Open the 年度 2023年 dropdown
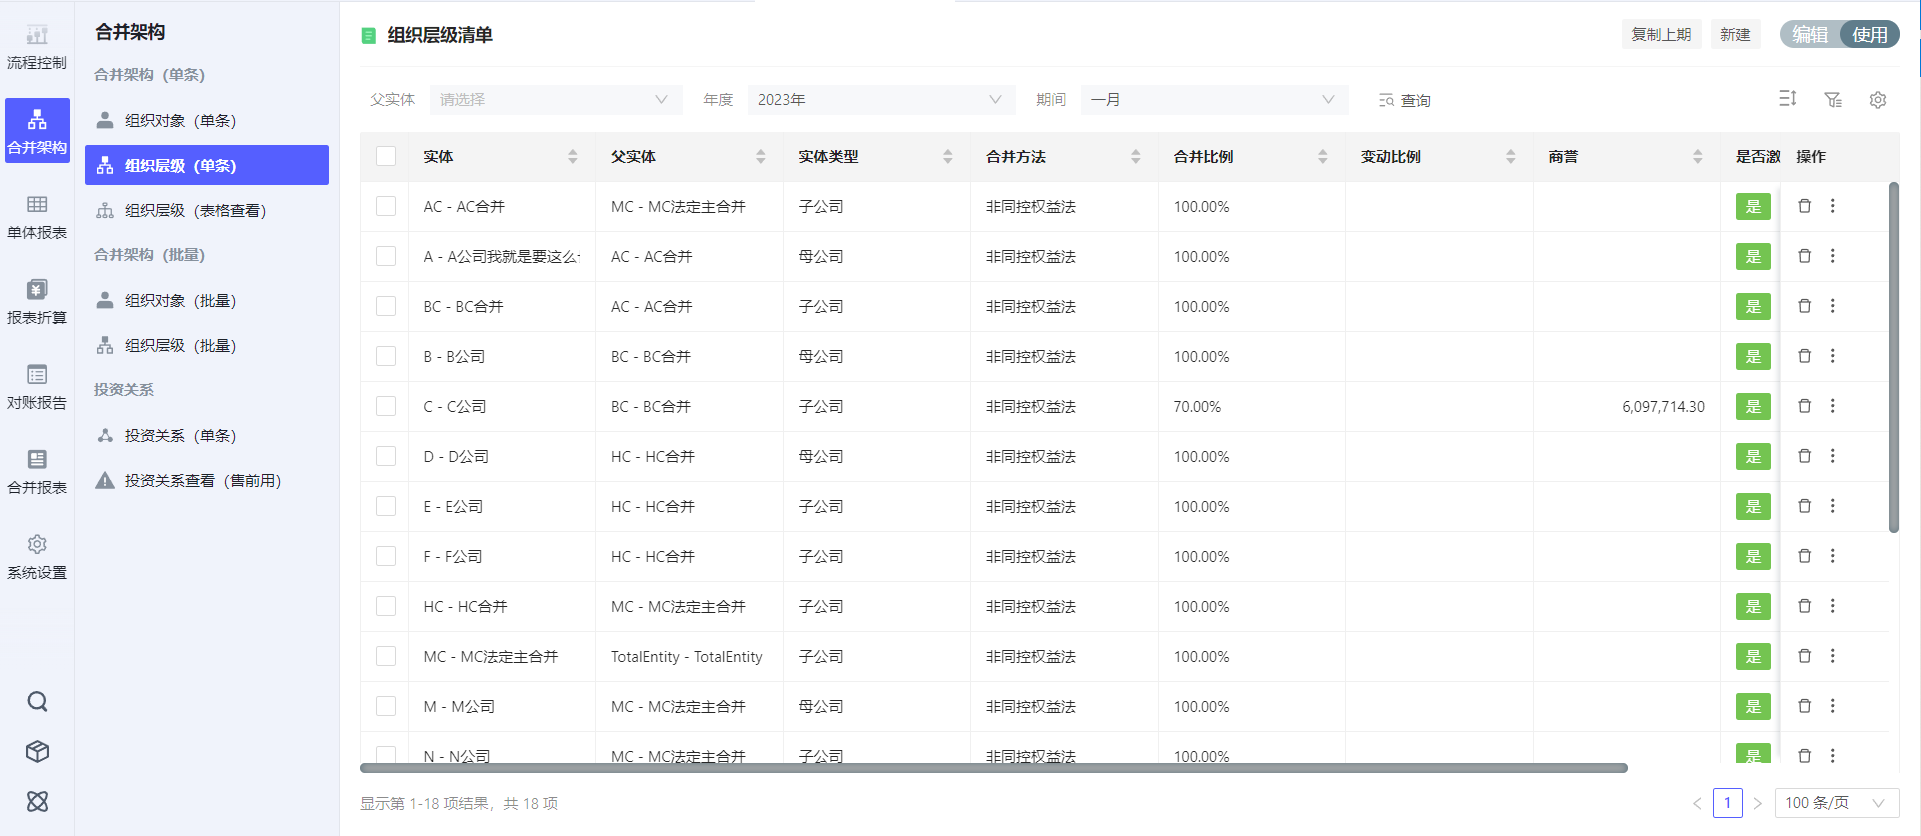 [880, 100]
